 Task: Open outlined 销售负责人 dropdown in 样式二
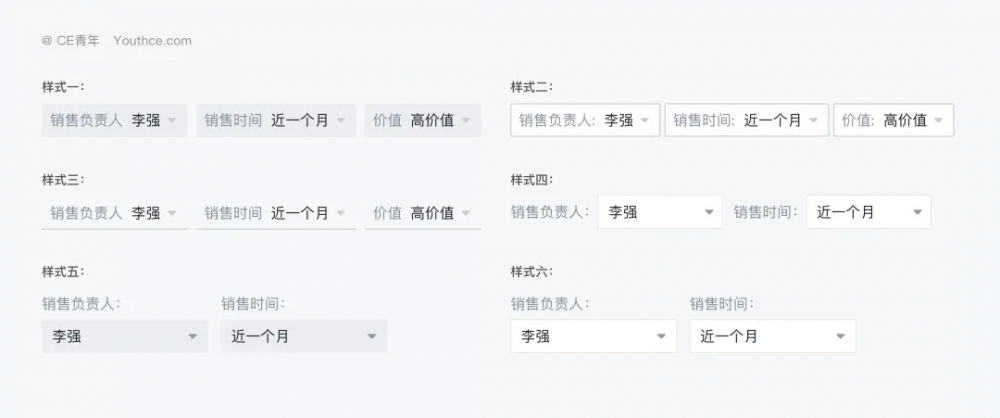[585, 120]
